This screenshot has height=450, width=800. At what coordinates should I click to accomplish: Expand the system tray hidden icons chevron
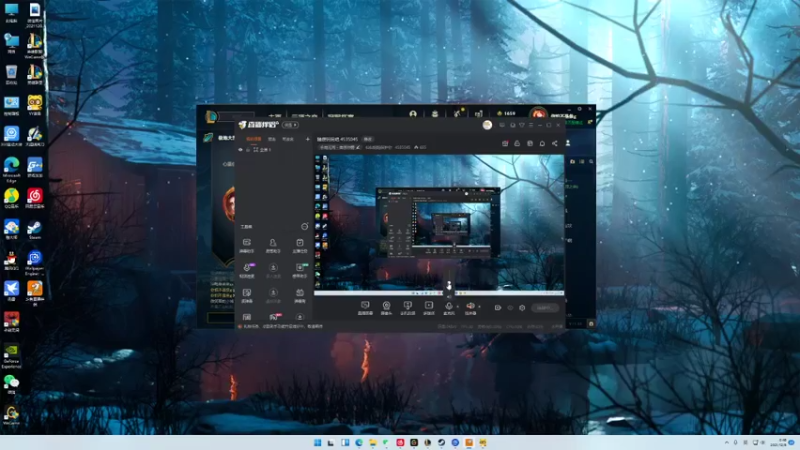pos(727,442)
